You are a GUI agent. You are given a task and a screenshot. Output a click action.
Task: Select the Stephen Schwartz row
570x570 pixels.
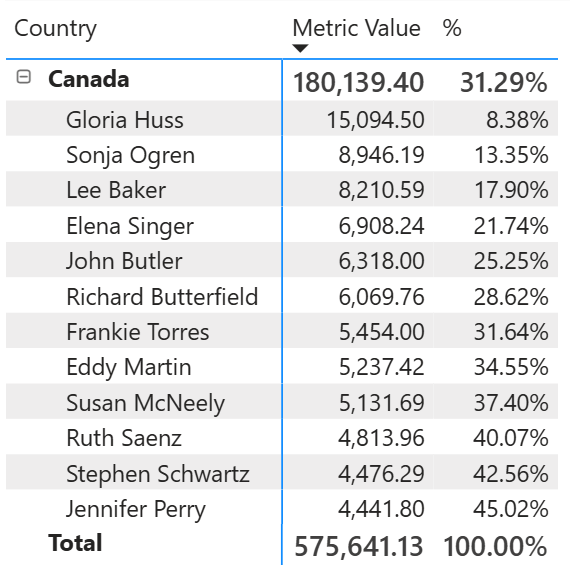pos(282,472)
